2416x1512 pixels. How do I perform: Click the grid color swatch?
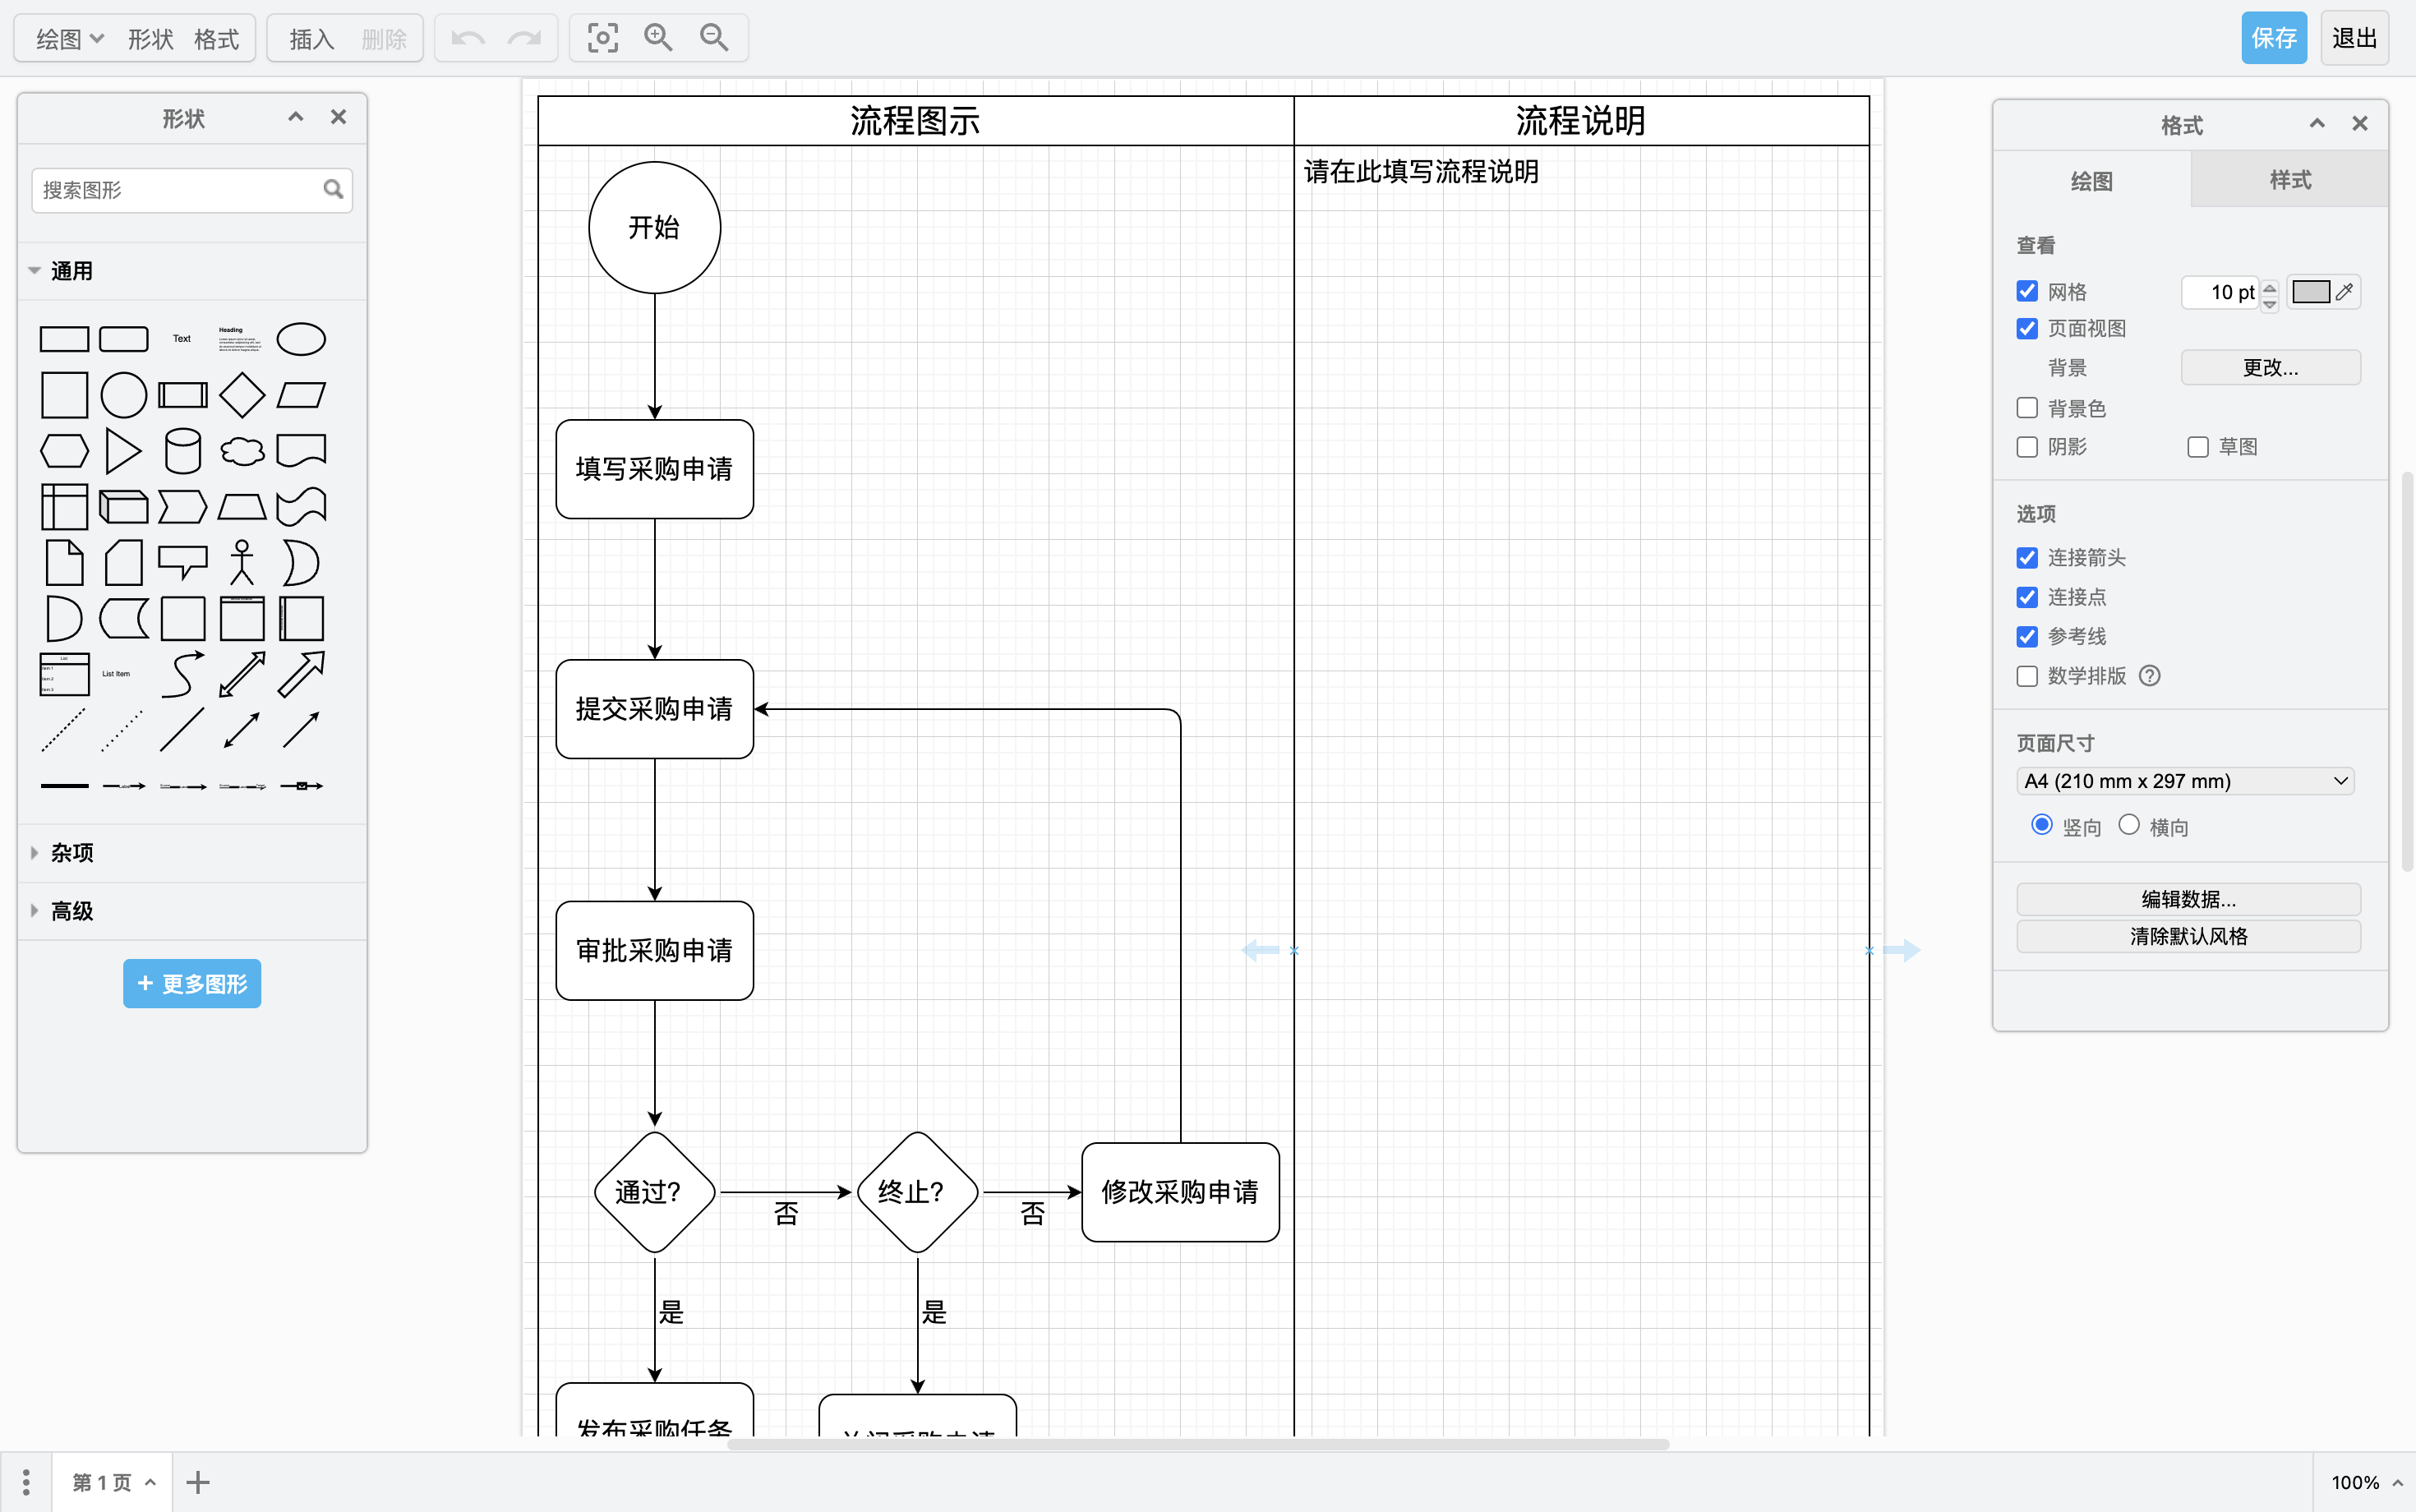(x=2311, y=292)
